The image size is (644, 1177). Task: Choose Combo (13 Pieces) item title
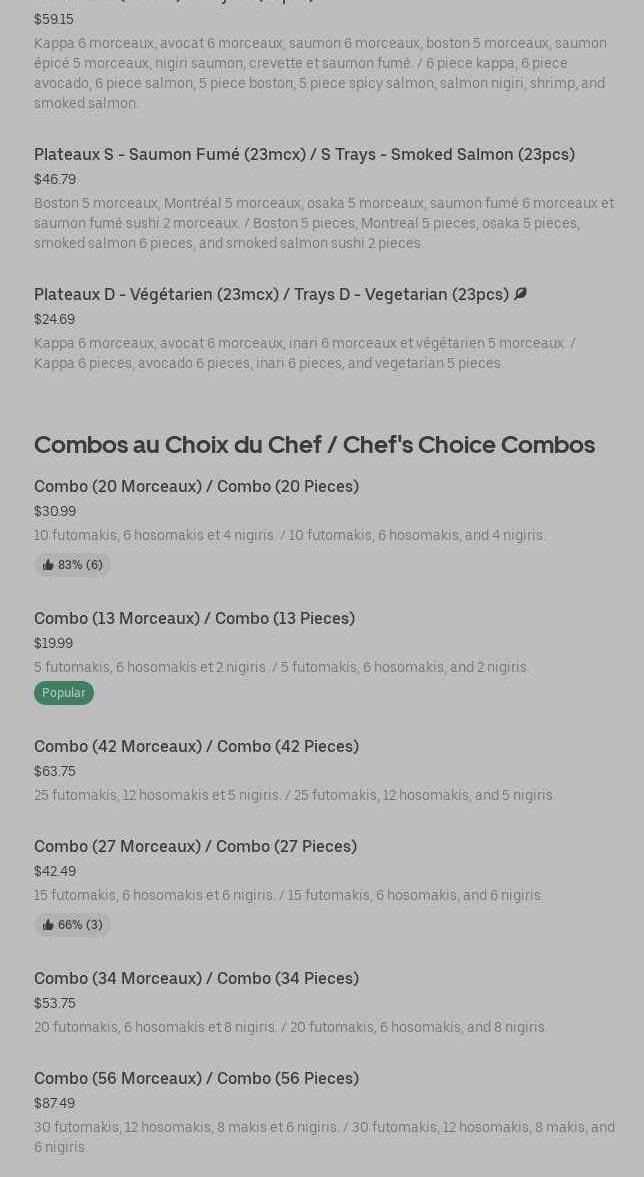[x=194, y=618]
